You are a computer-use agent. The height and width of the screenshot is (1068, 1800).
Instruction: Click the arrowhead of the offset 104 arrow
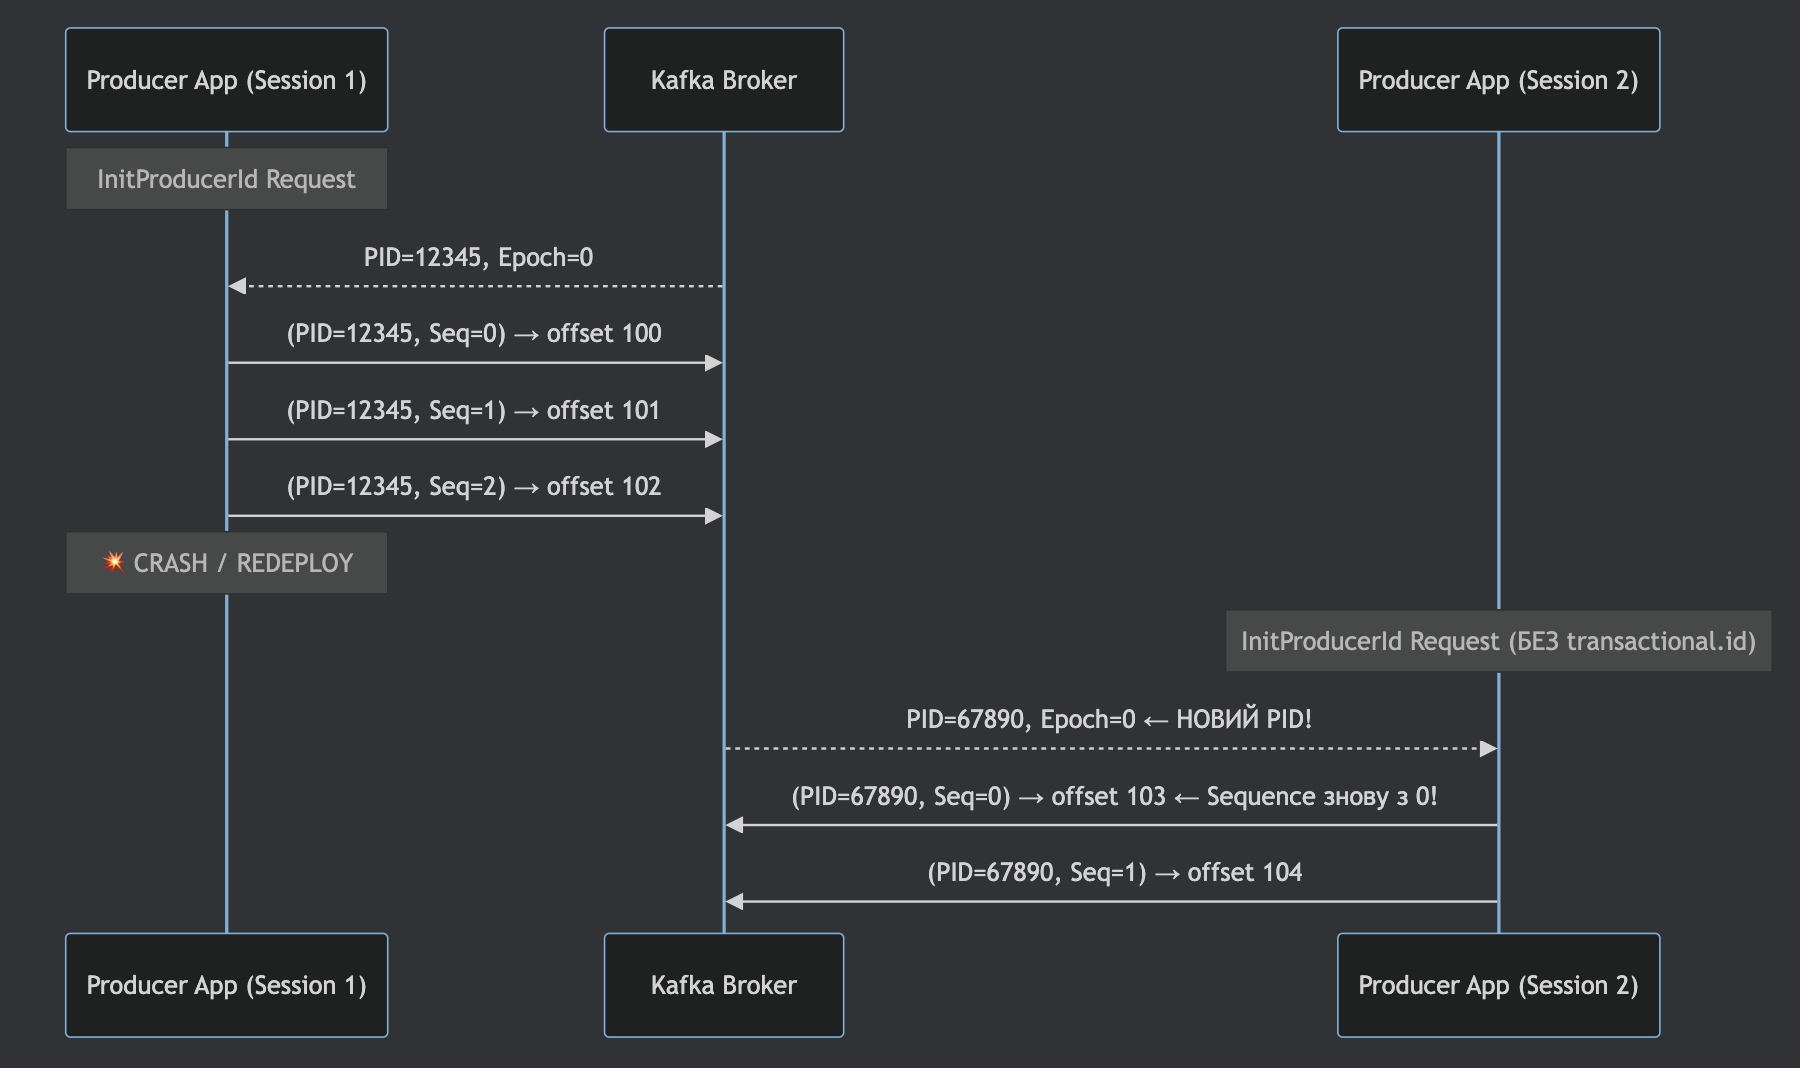tap(735, 902)
